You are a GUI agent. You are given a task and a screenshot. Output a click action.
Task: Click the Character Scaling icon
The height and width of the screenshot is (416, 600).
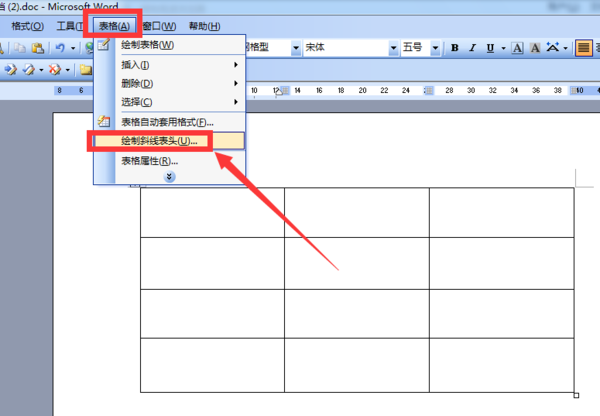coord(553,47)
